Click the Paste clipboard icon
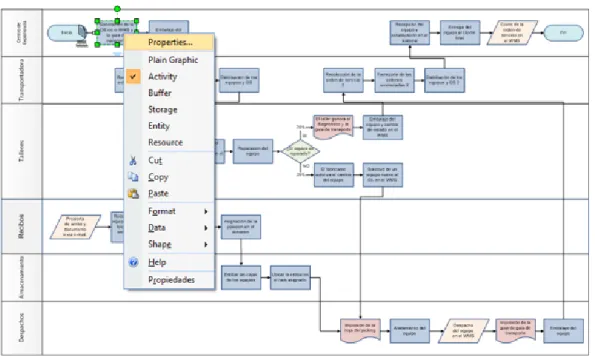The height and width of the screenshot is (360, 595). (133, 193)
